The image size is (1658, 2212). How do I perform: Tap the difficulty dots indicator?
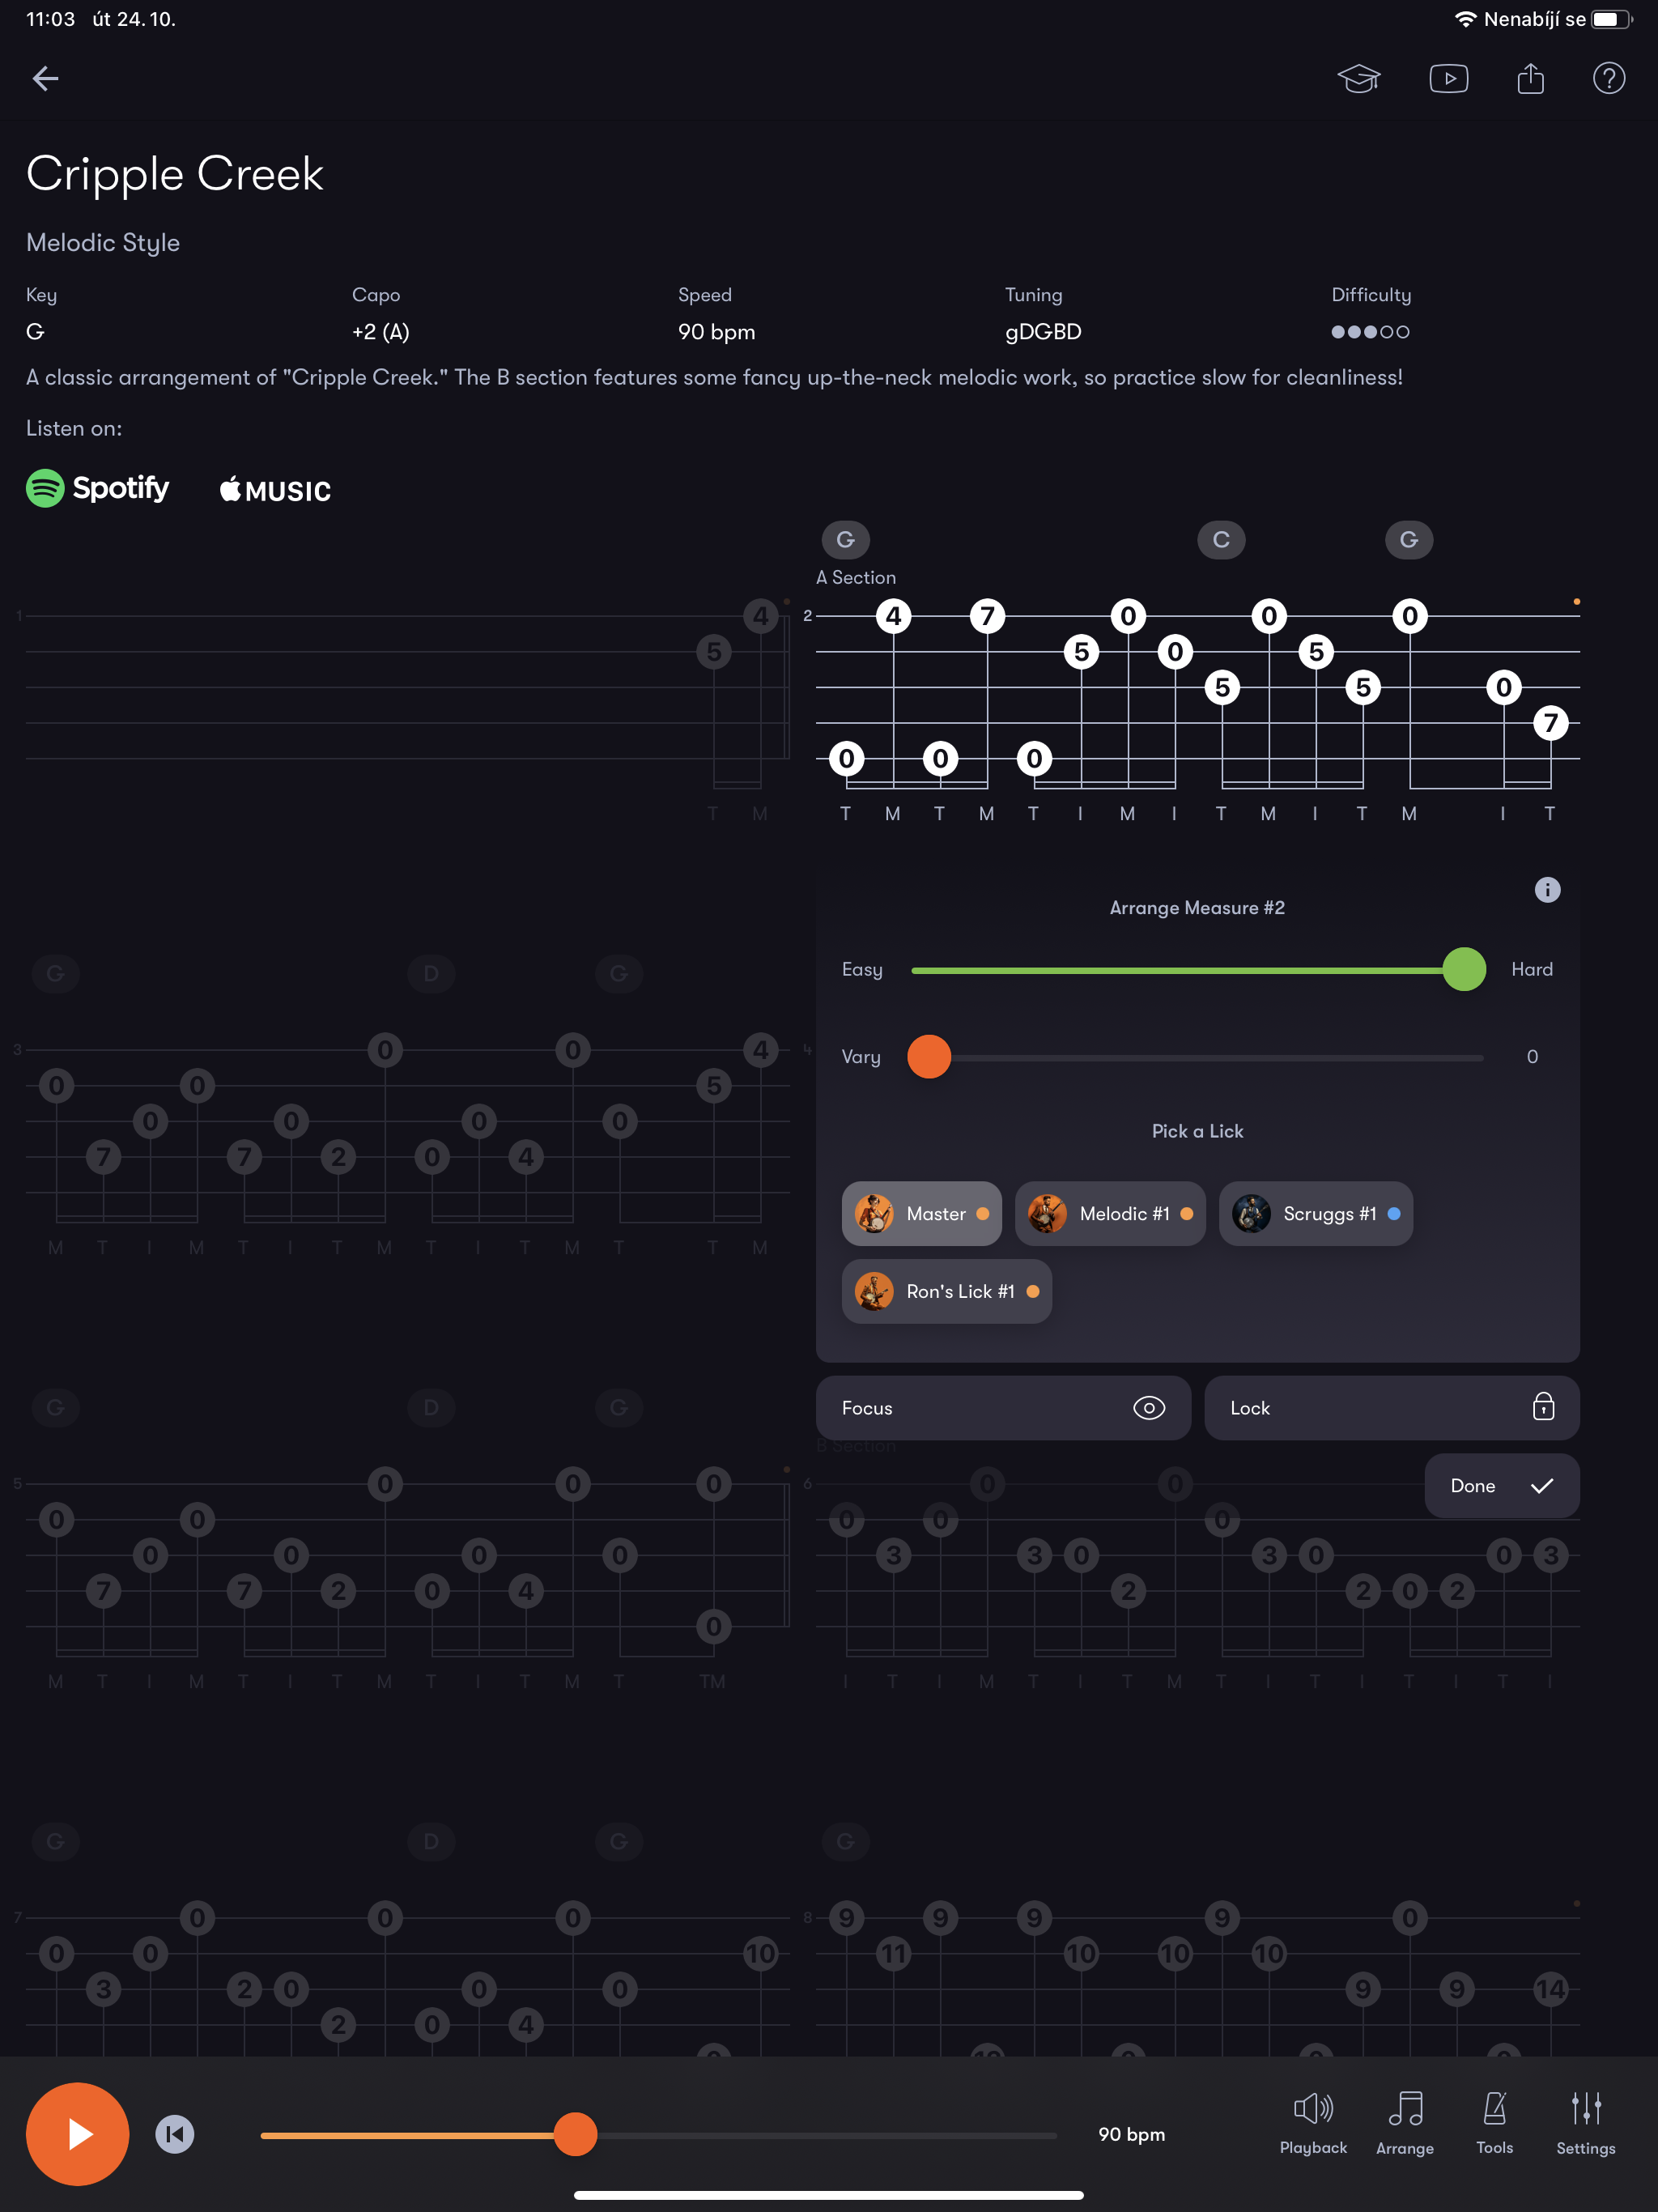point(1370,332)
